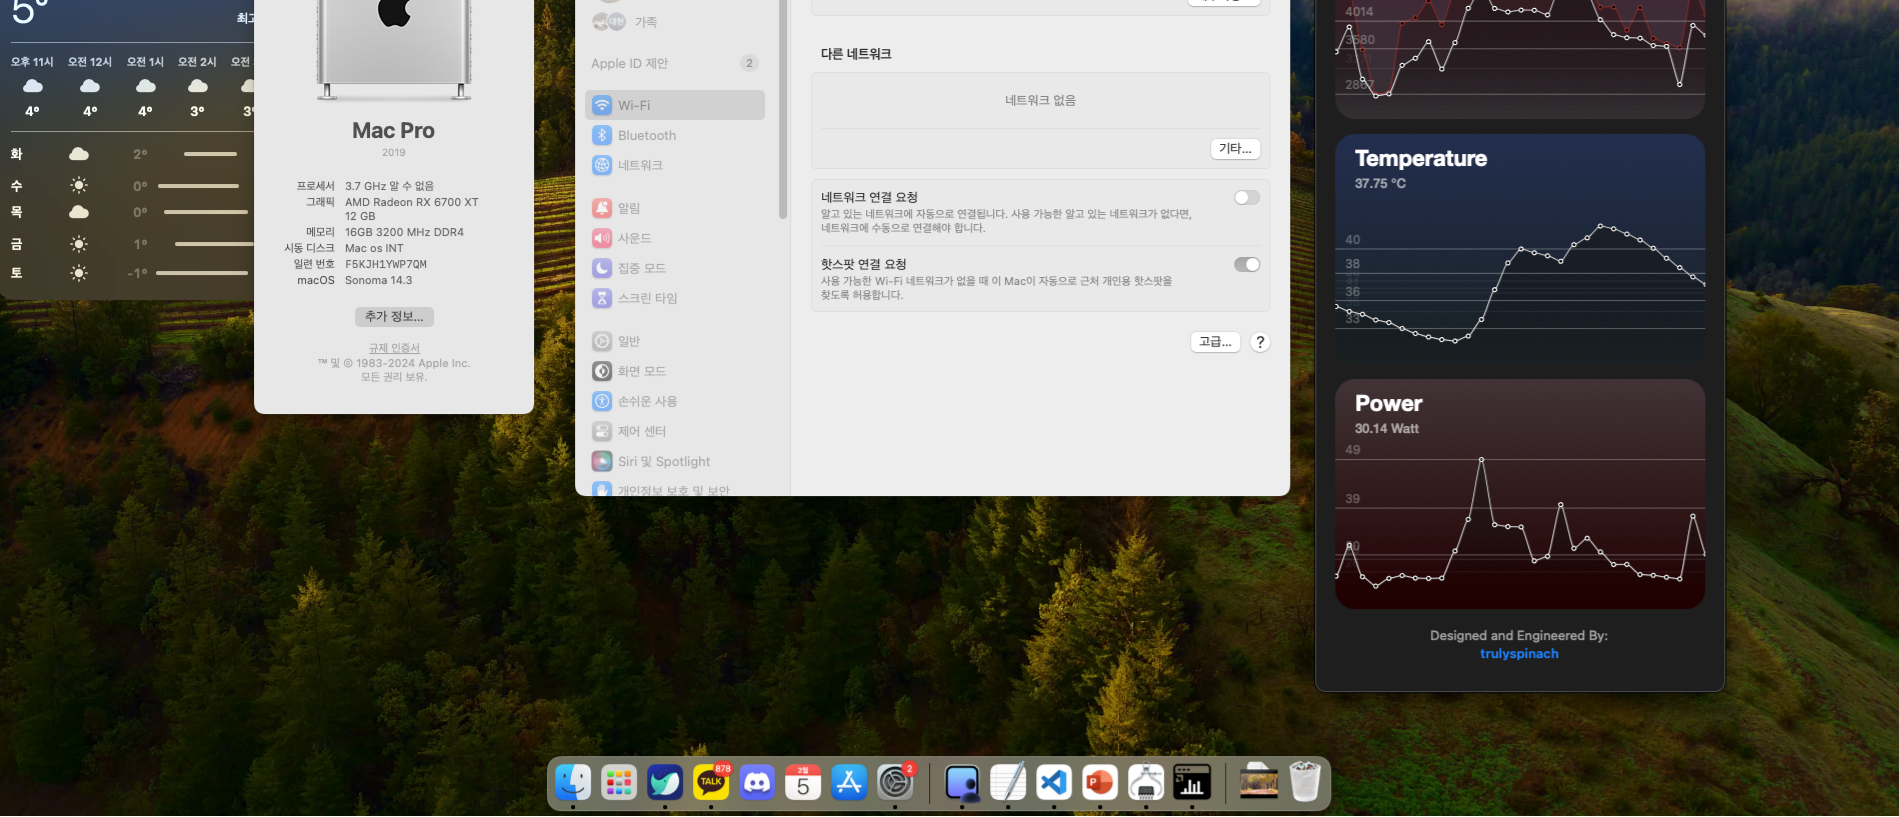Open the bar-chart monitor app in Dock

[1192, 782]
